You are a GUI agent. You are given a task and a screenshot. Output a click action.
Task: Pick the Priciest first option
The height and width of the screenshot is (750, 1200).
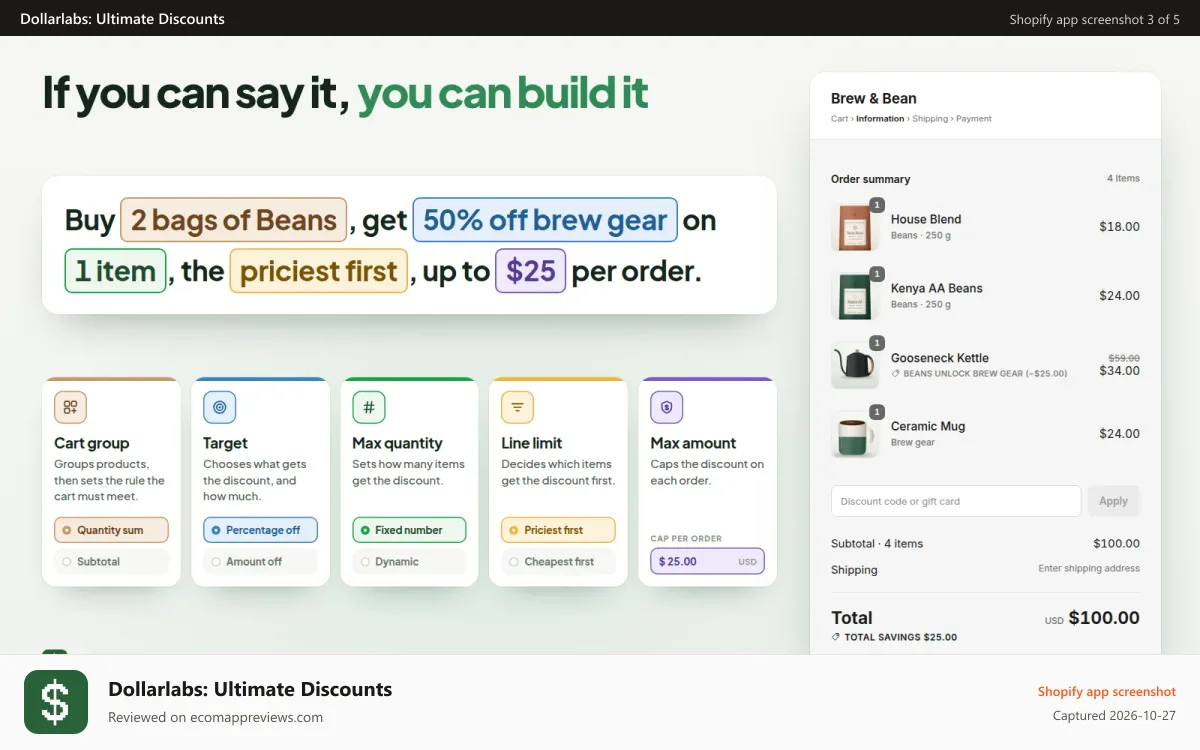click(x=558, y=530)
